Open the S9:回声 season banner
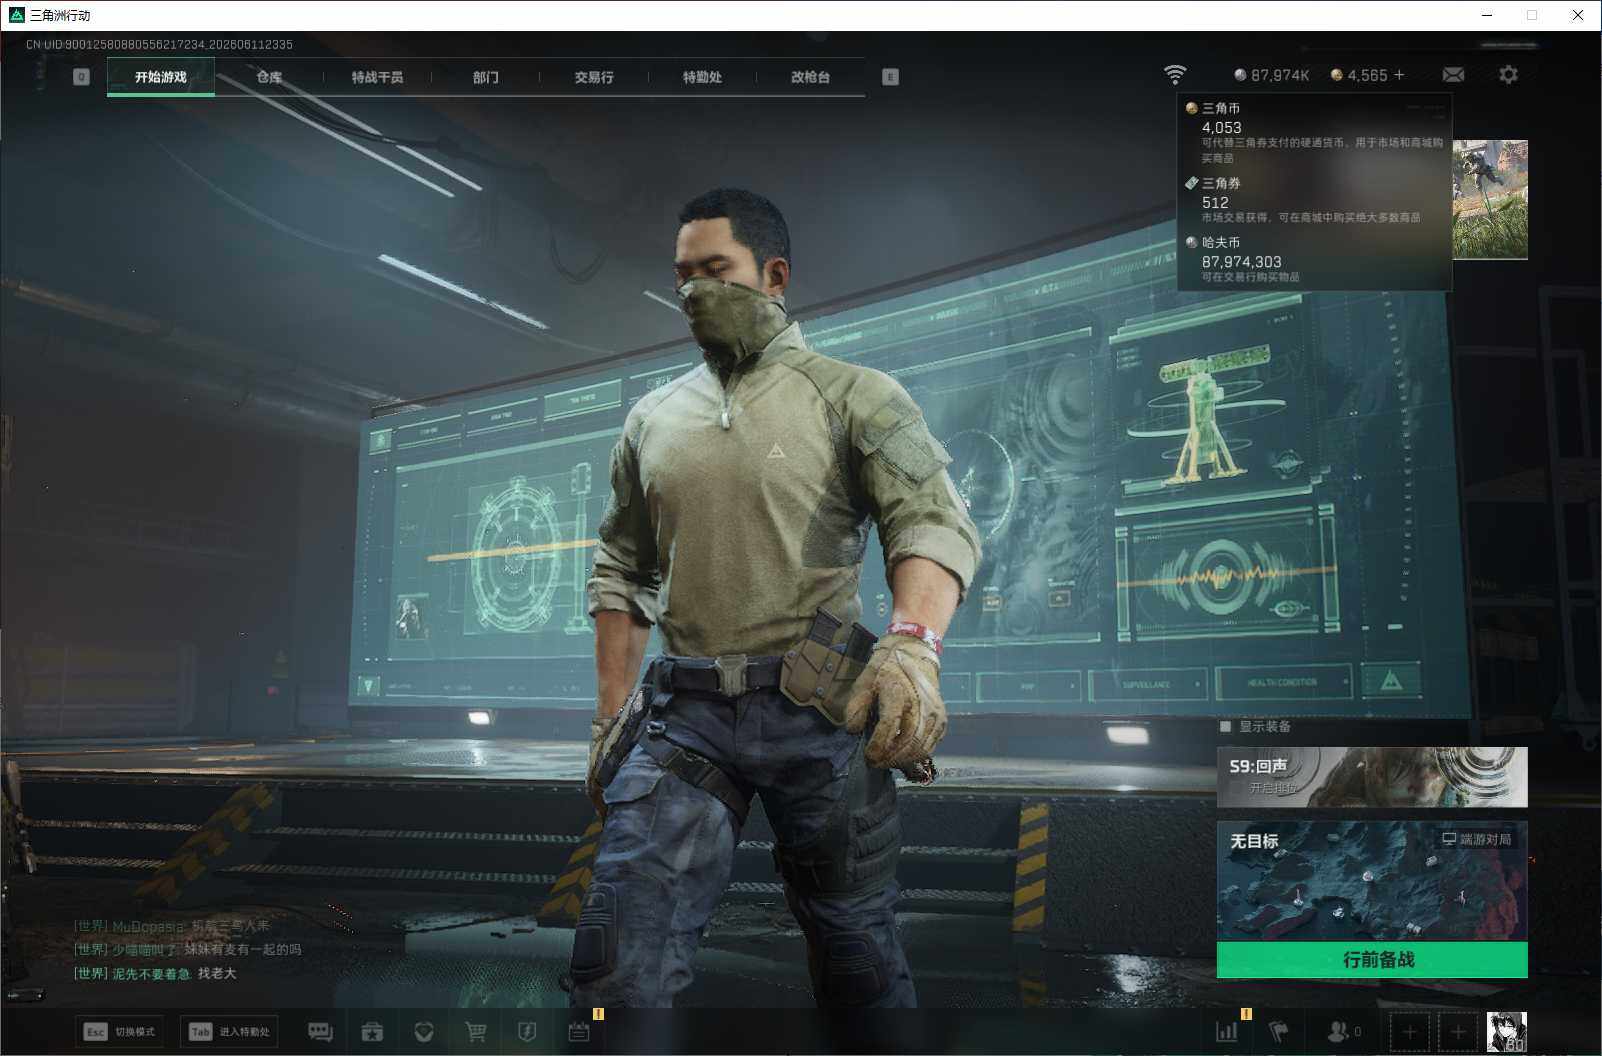 (x=1372, y=777)
